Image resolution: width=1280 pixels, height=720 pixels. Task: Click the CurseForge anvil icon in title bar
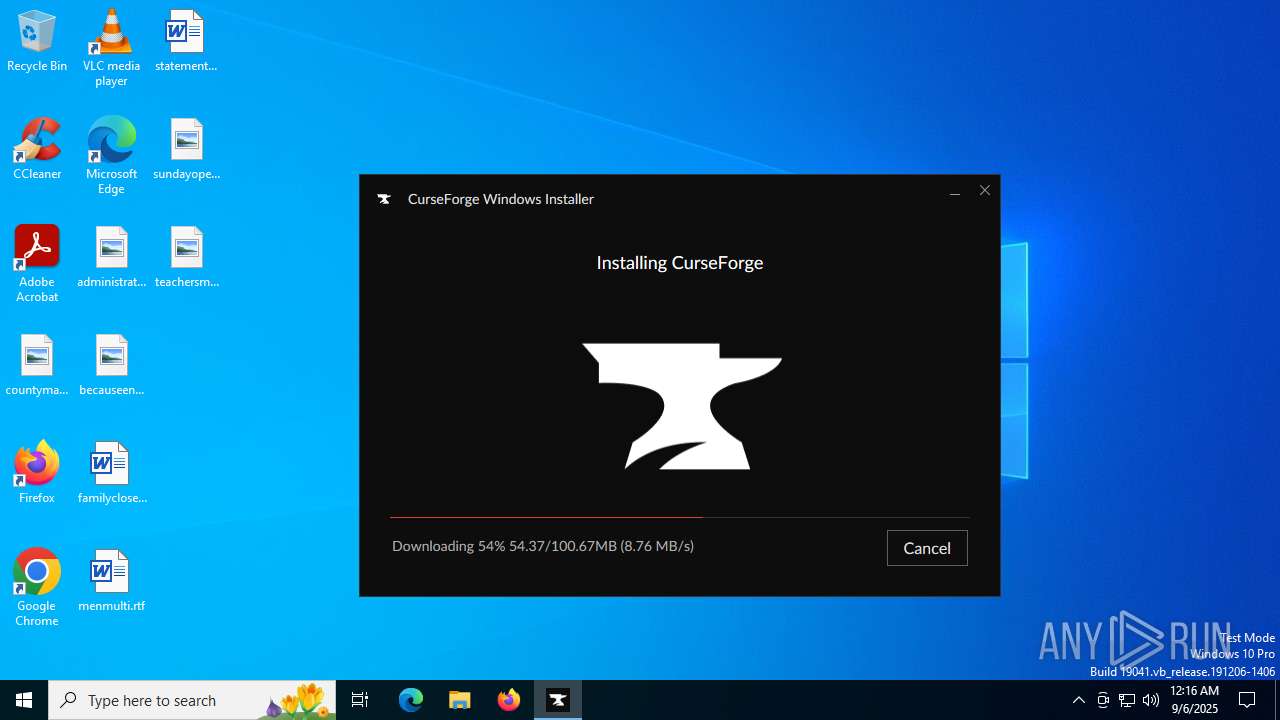pos(383,199)
